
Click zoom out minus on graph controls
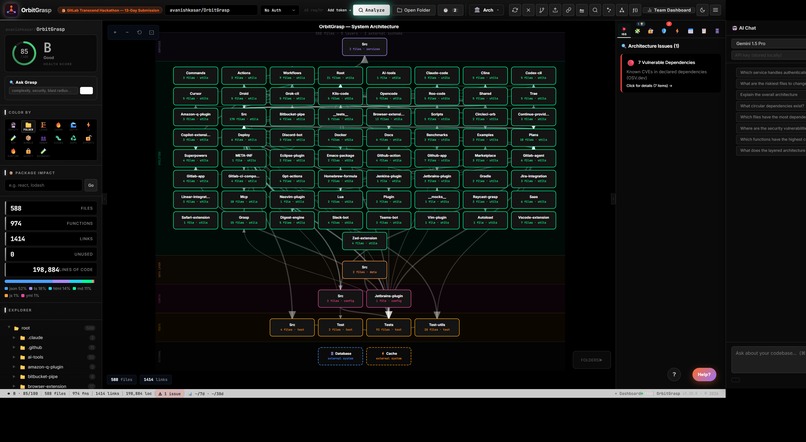[127, 32]
